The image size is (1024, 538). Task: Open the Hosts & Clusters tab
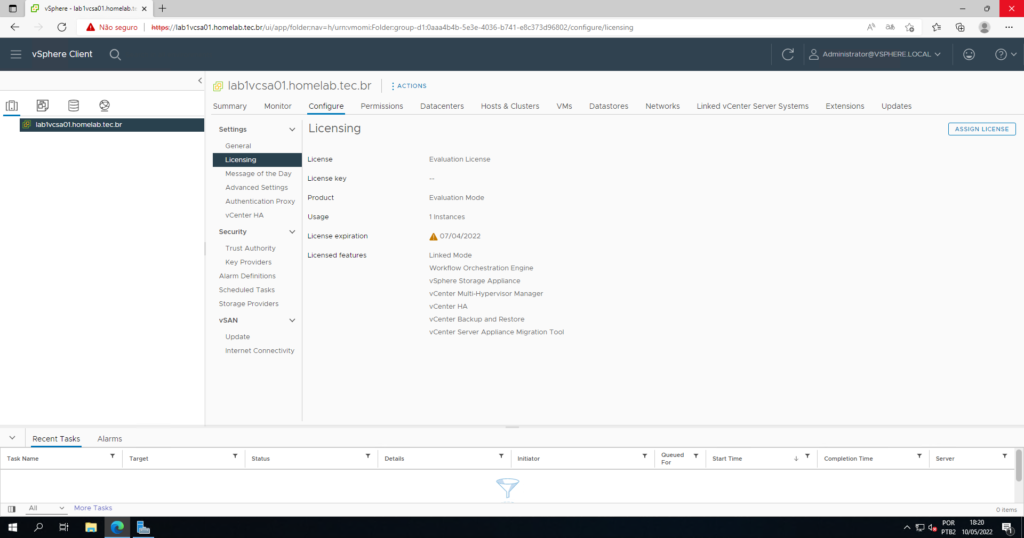510,106
